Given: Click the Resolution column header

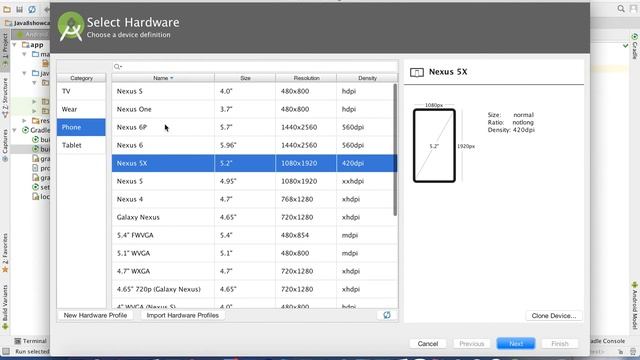Looking at the screenshot, I should [x=306, y=78].
